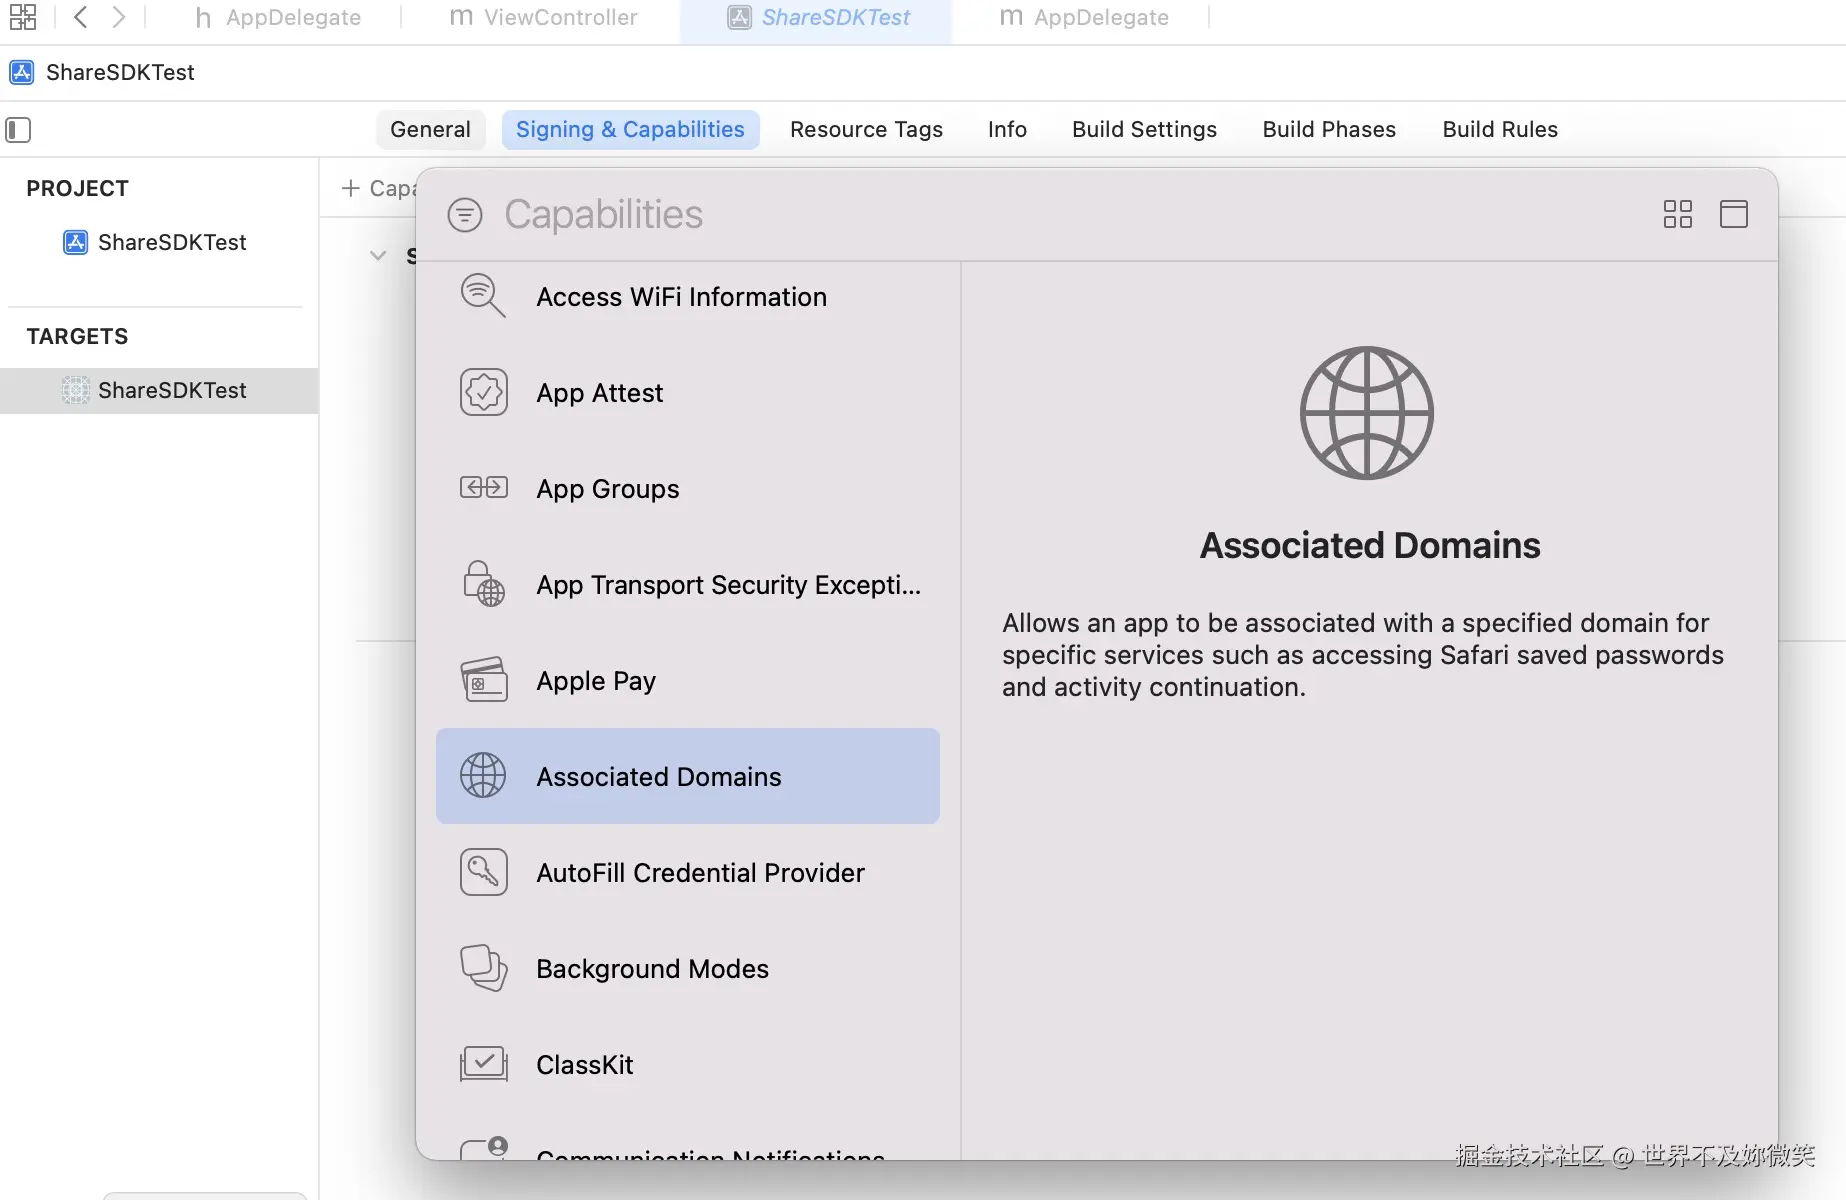Toggle the column layout view in Capabilities popup

pyautogui.click(x=1734, y=213)
